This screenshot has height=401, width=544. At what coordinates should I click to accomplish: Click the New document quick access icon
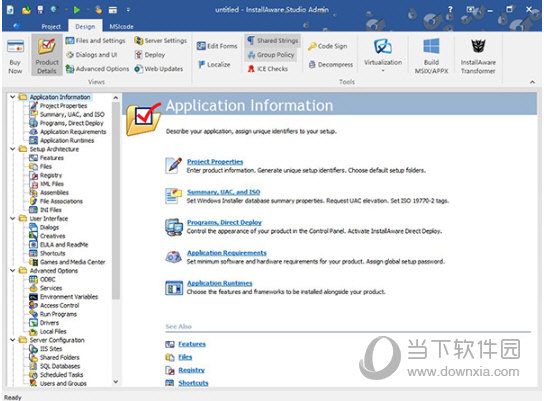pos(10,10)
